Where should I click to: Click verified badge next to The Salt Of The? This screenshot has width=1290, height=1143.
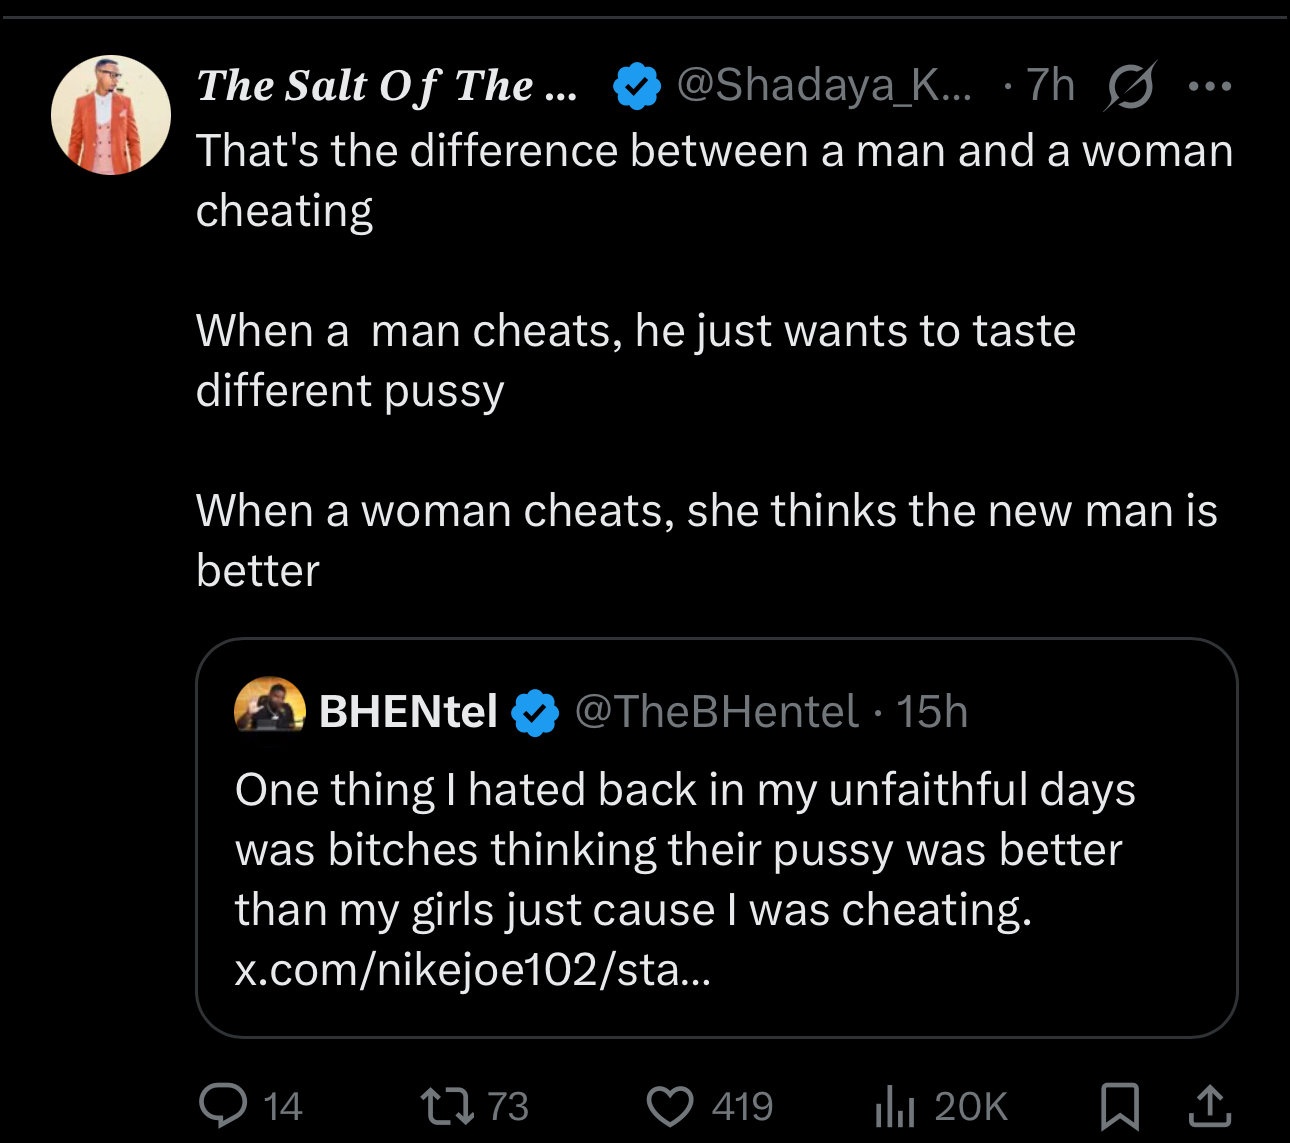[637, 86]
